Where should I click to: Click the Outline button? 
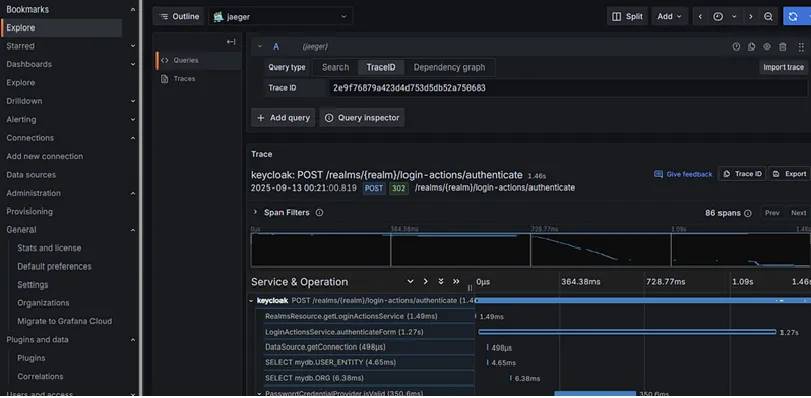coord(178,17)
